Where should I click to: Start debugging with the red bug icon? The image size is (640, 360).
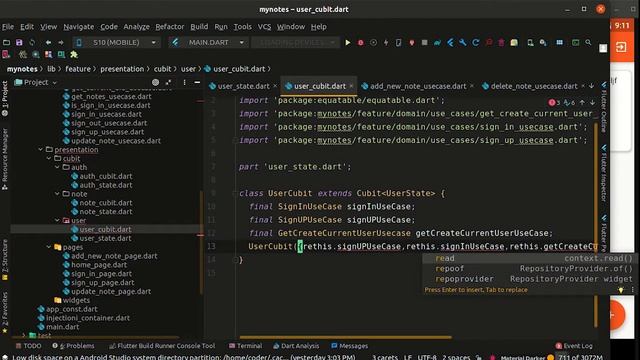360,42
